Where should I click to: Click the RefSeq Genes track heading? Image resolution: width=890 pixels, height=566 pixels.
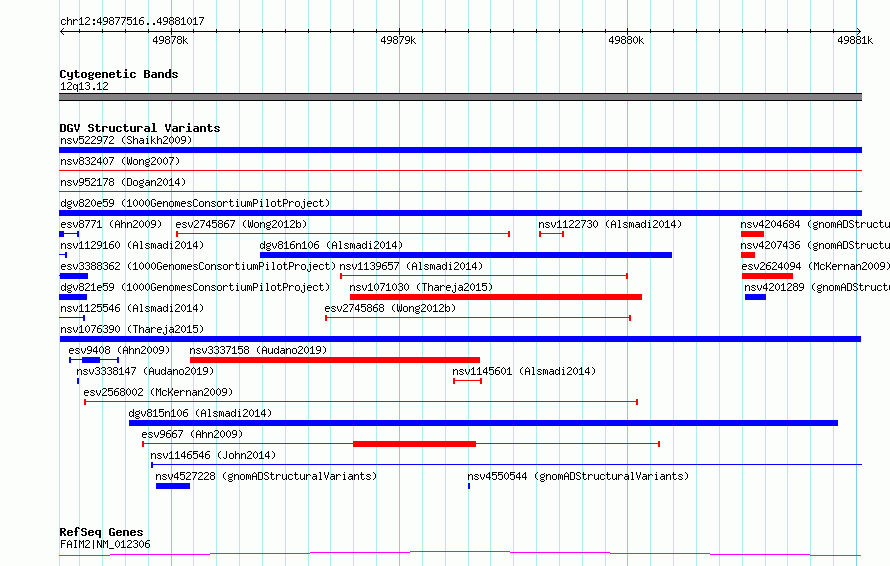pyautogui.click(x=101, y=532)
